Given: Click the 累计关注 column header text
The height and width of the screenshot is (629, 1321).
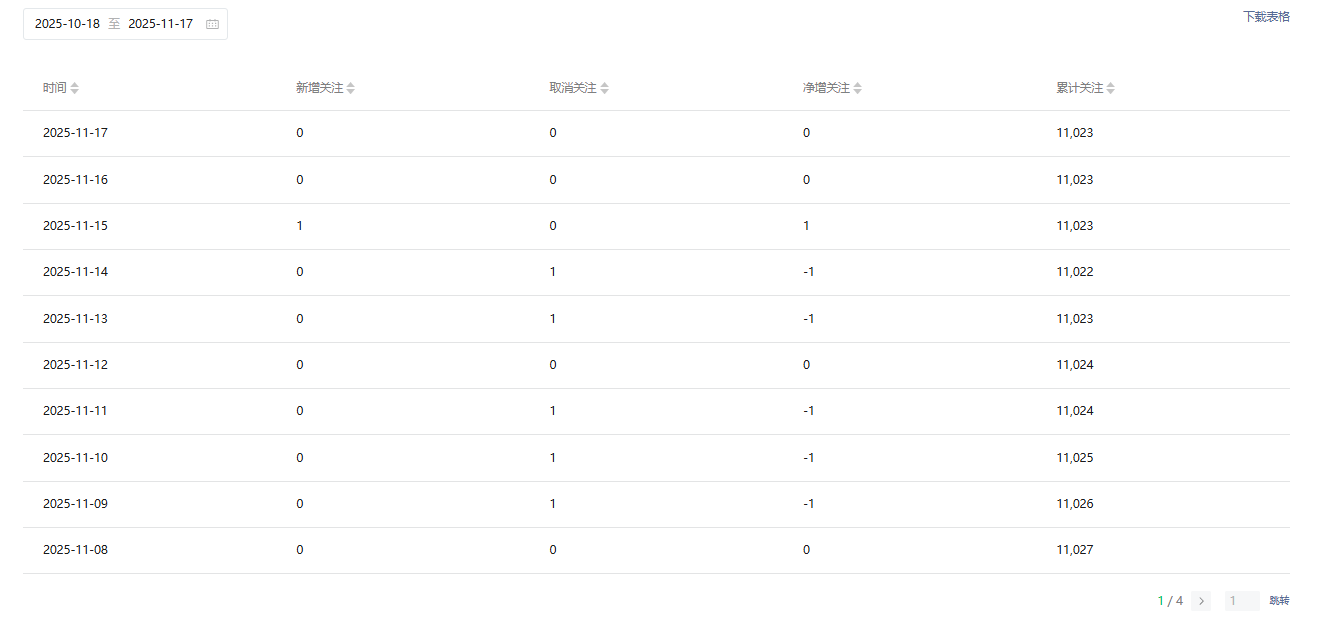Looking at the screenshot, I should pyautogui.click(x=1079, y=88).
